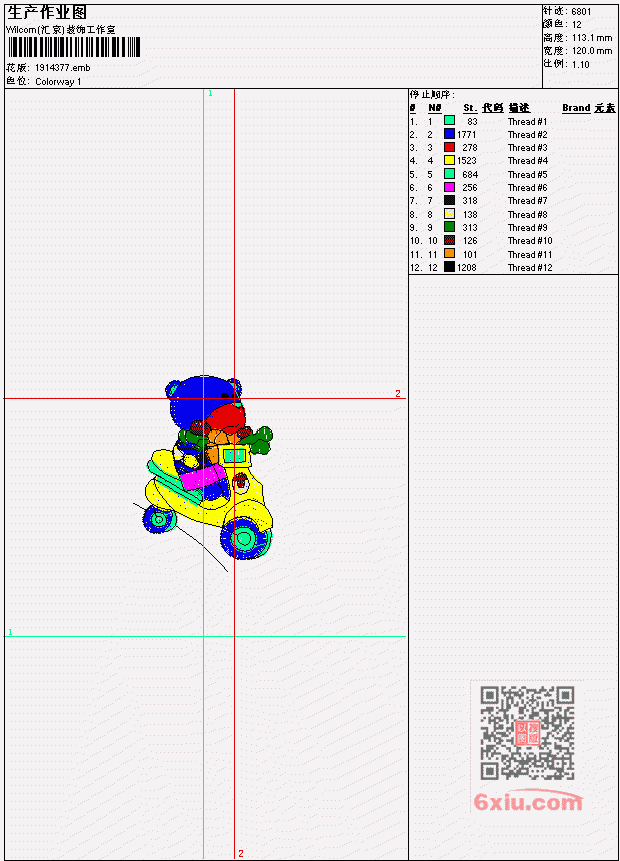
Task: Select the stitch count value 1523
Action: [467, 161]
